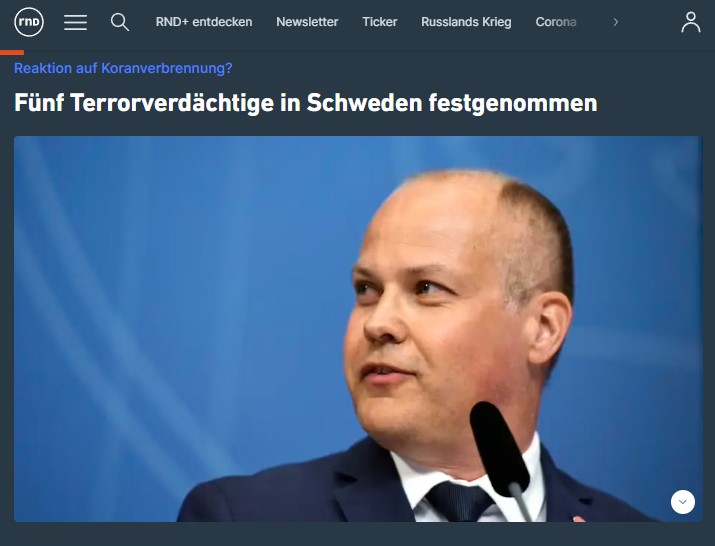Screen dimensions: 715x546
Task: Click the headline 'Fünf Terrorverdächtige in Schweden festgenommen'
Action: tap(306, 103)
